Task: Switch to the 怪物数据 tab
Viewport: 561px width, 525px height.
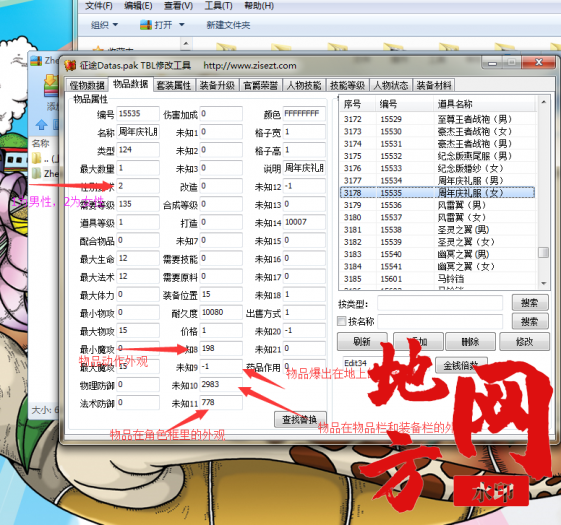Action: [87, 86]
